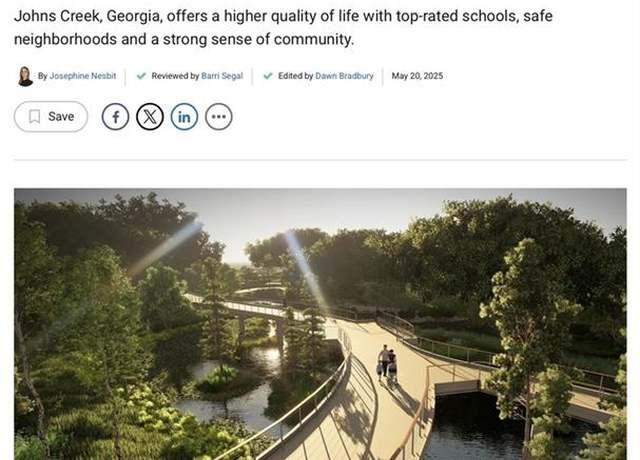The width and height of the screenshot is (640, 460).
Task: Share article on LinkedIn
Action: click(184, 117)
